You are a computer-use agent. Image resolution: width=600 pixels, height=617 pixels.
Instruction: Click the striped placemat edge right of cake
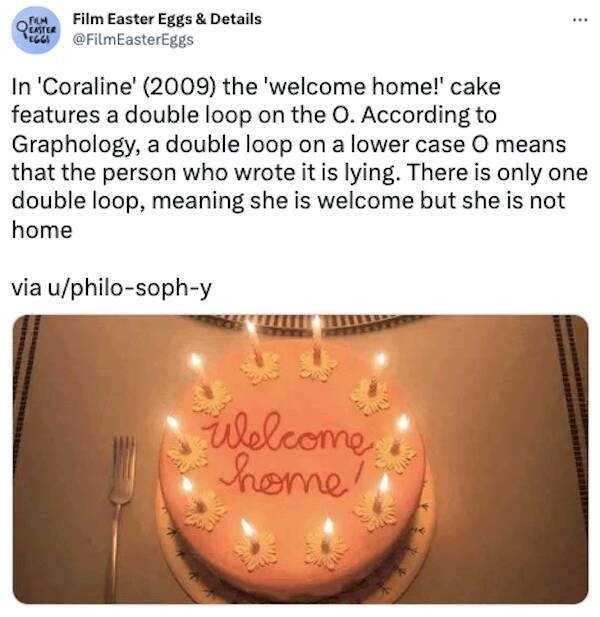(570, 458)
